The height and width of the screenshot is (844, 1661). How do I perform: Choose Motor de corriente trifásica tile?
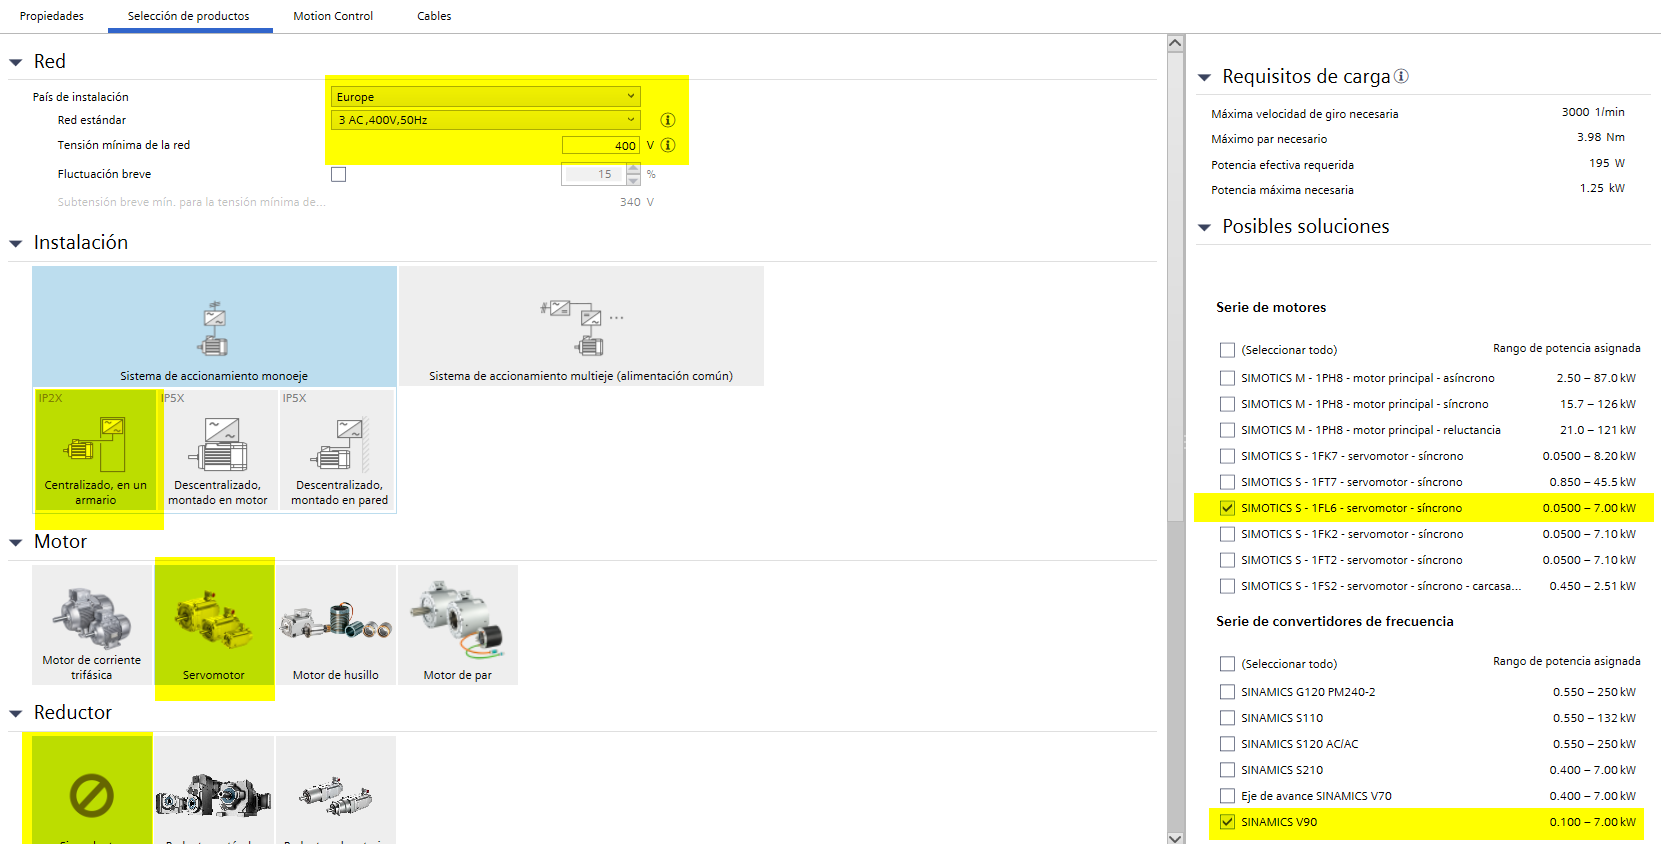point(92,625)
